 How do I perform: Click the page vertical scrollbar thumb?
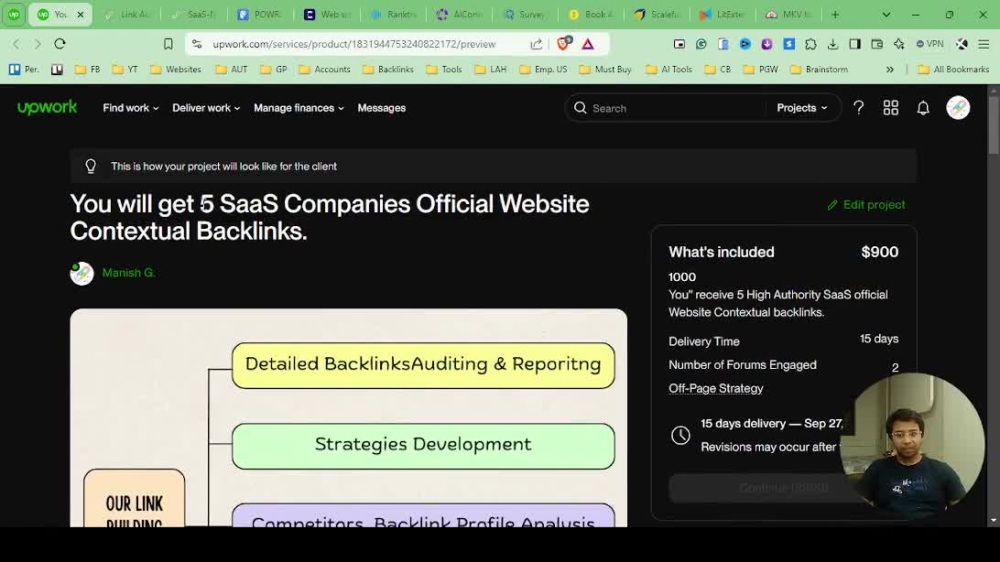coord(994,124)
